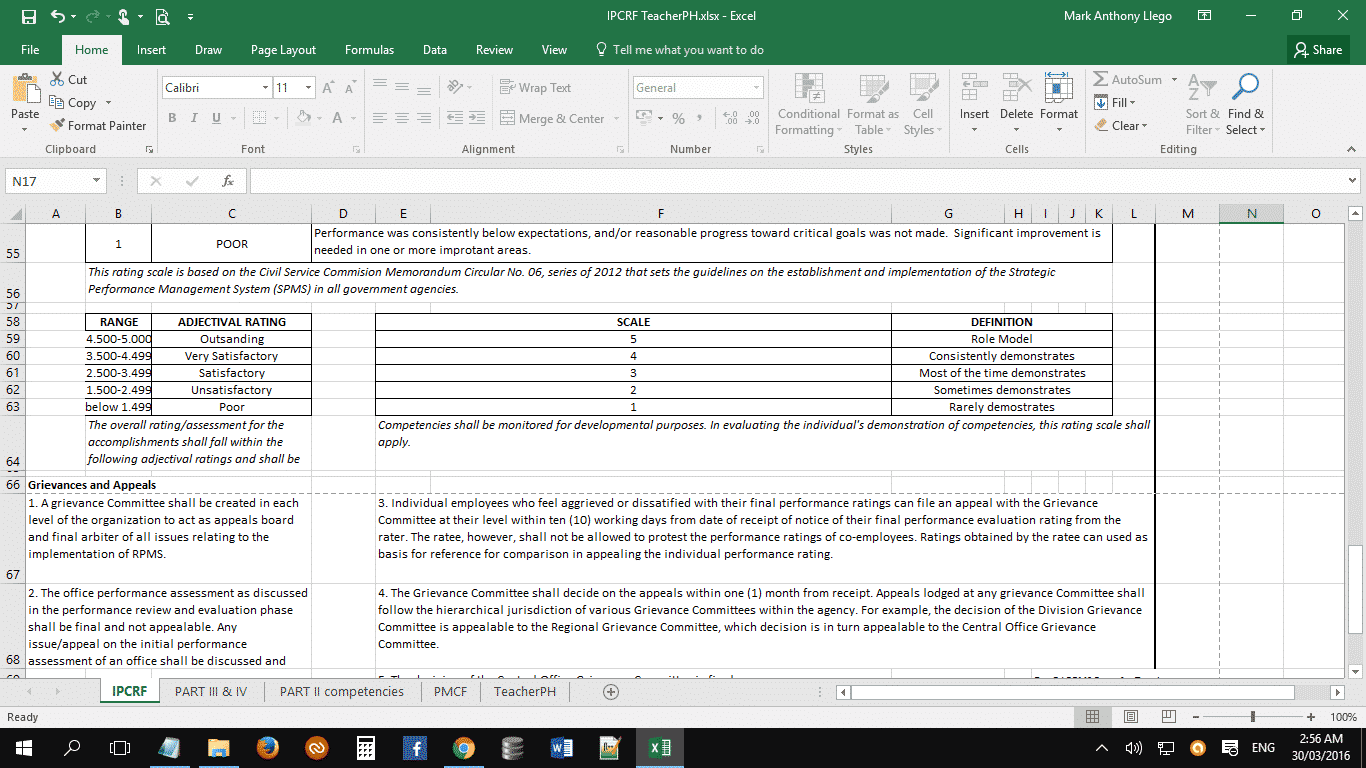
Task: Expand the formula bar
Action: pyautogui.click(x=1353, y=181)
